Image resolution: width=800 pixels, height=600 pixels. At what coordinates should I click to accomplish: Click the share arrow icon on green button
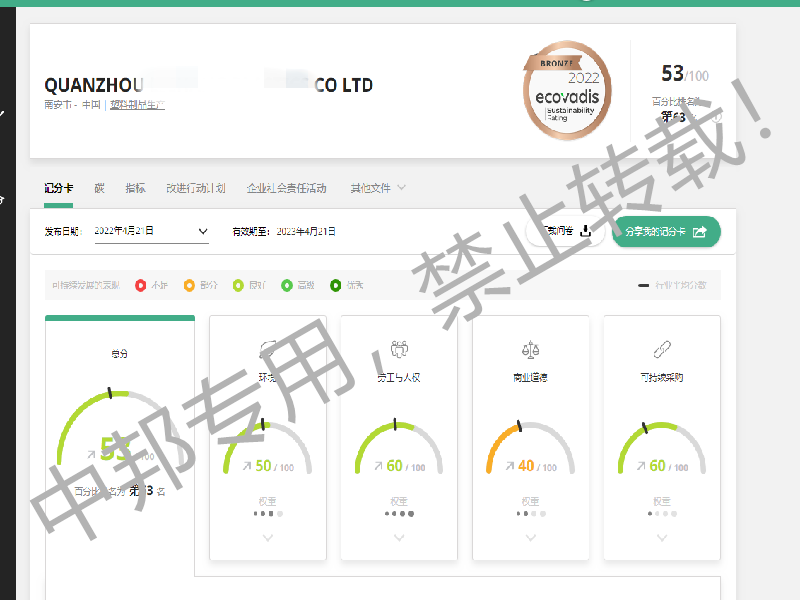(700, 232)
